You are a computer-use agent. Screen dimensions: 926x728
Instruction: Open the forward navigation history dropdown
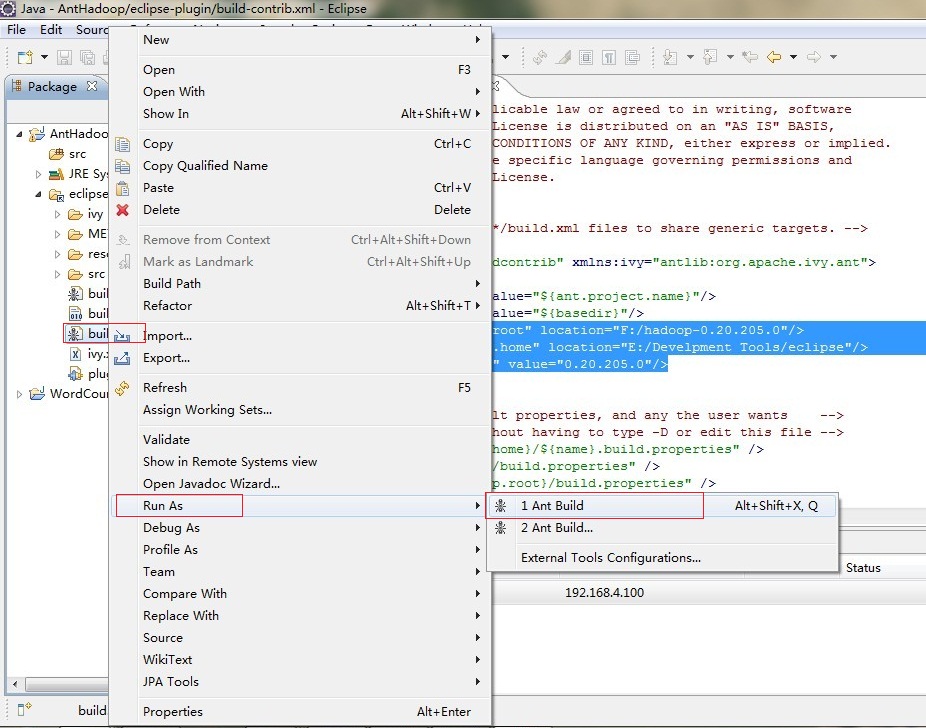point(833,57)
